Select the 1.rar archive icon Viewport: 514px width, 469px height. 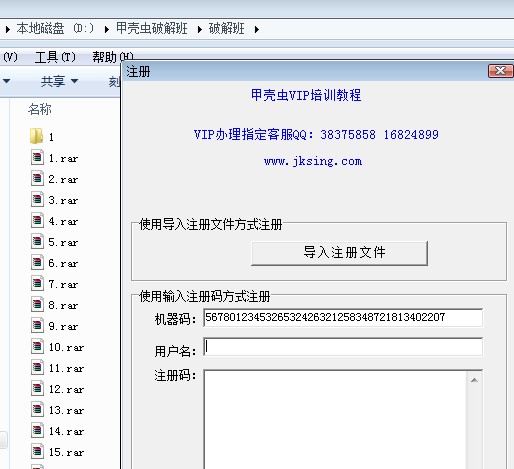[37, 158]
